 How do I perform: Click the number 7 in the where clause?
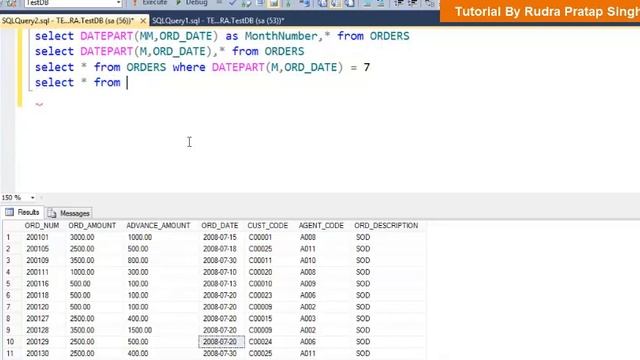[367, 67]
